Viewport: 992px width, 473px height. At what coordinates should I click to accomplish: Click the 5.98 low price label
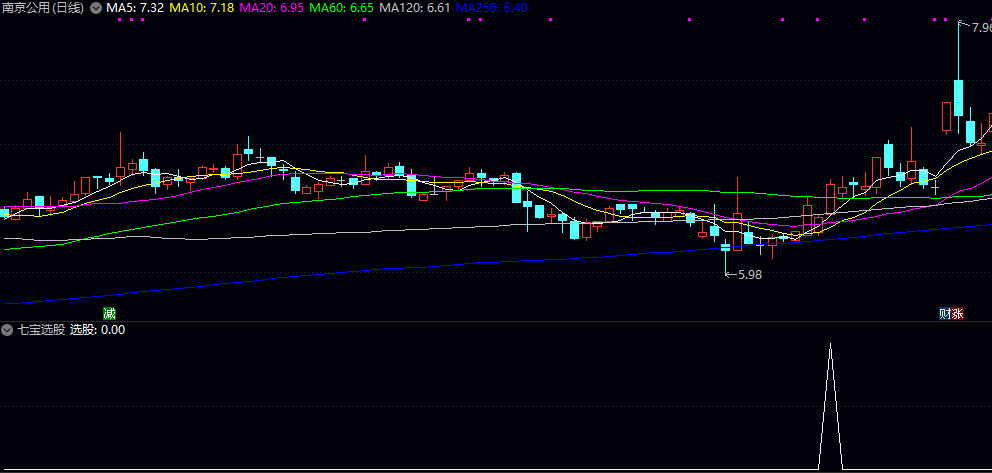[x=749, y=274]
